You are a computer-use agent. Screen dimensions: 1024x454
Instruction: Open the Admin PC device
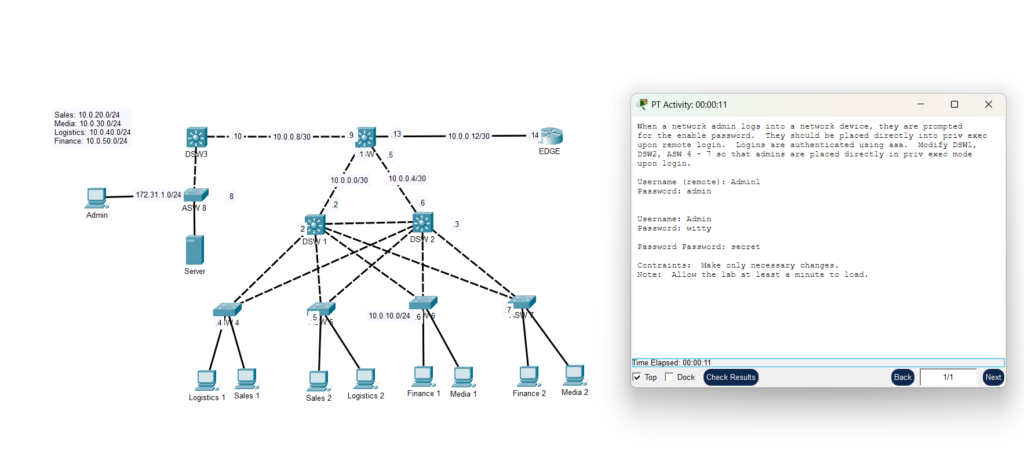coord(96,197)
